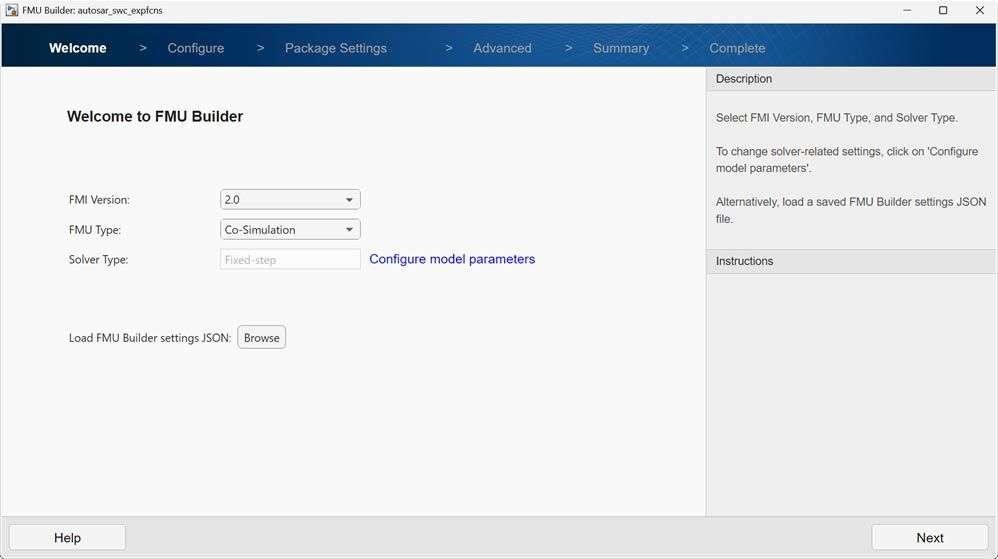Screen dimensions: 998x559
Task: Open the FMI Version dropdown
Action: pyautogui.click(x=290, y=200)
